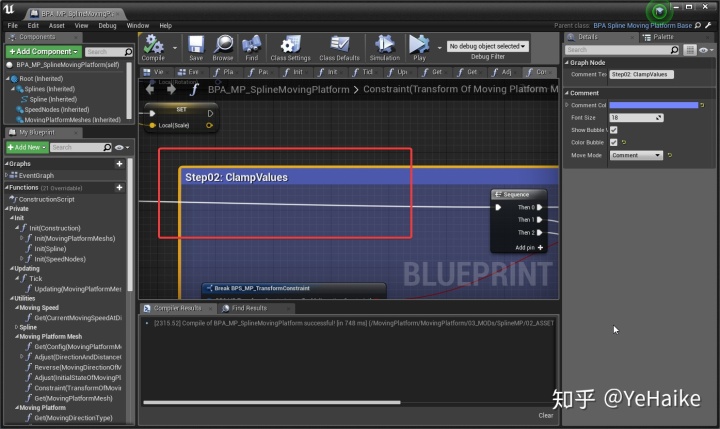Expand the Comment Color property
The image size is (720, 429).
click(567, 105)
